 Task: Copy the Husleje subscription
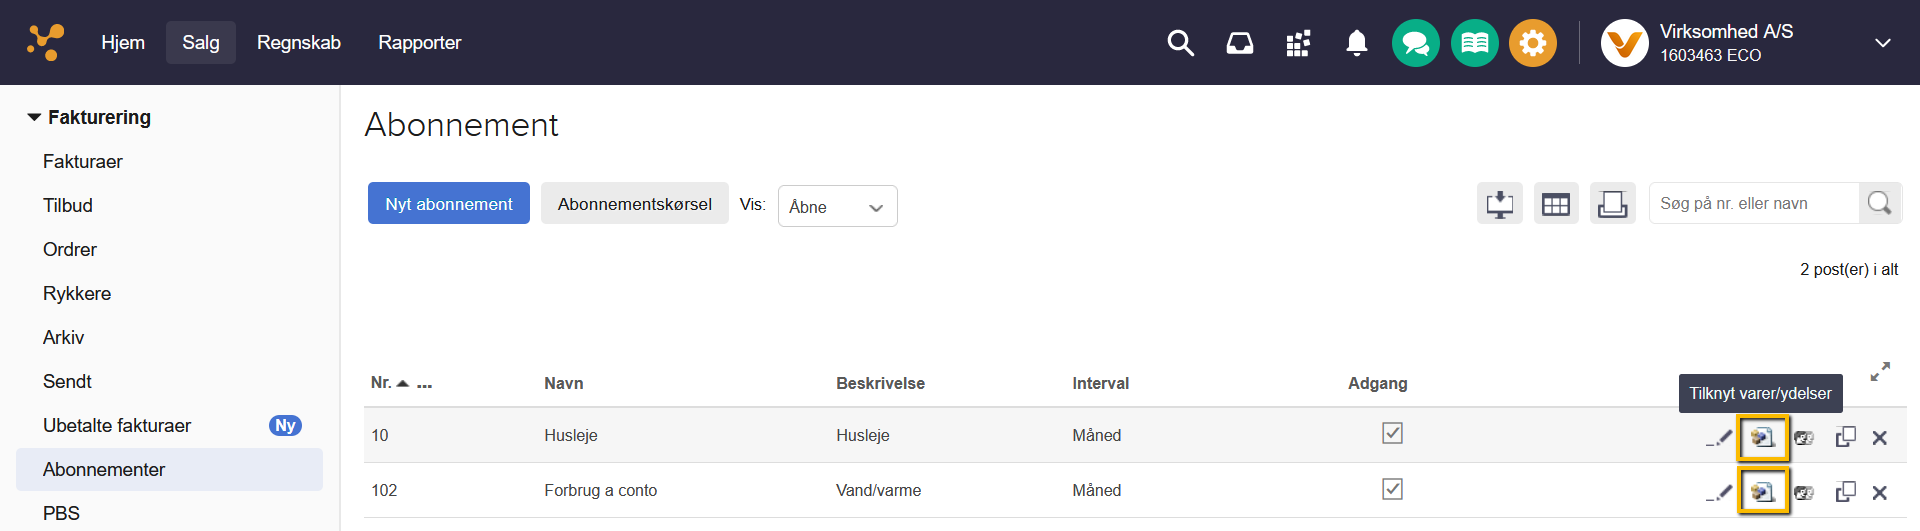pos(1845,437)
